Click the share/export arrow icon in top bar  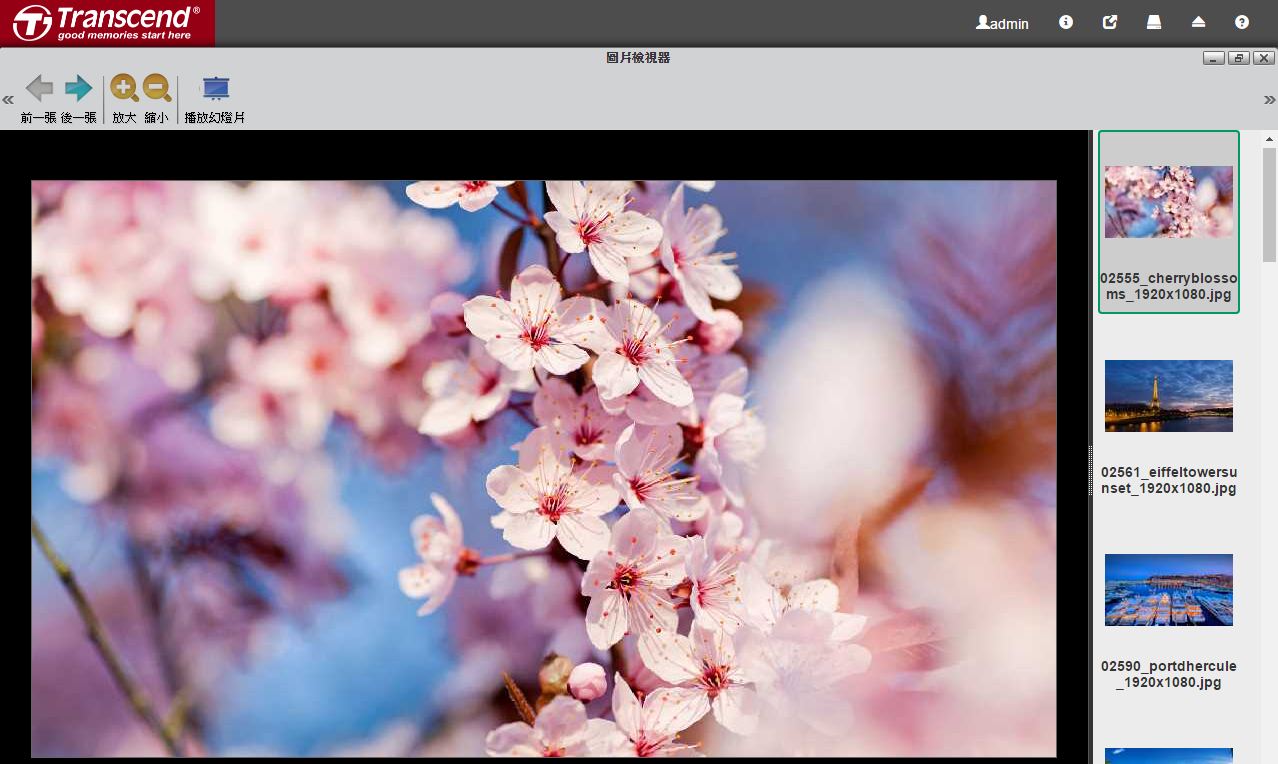point(1110,22)
